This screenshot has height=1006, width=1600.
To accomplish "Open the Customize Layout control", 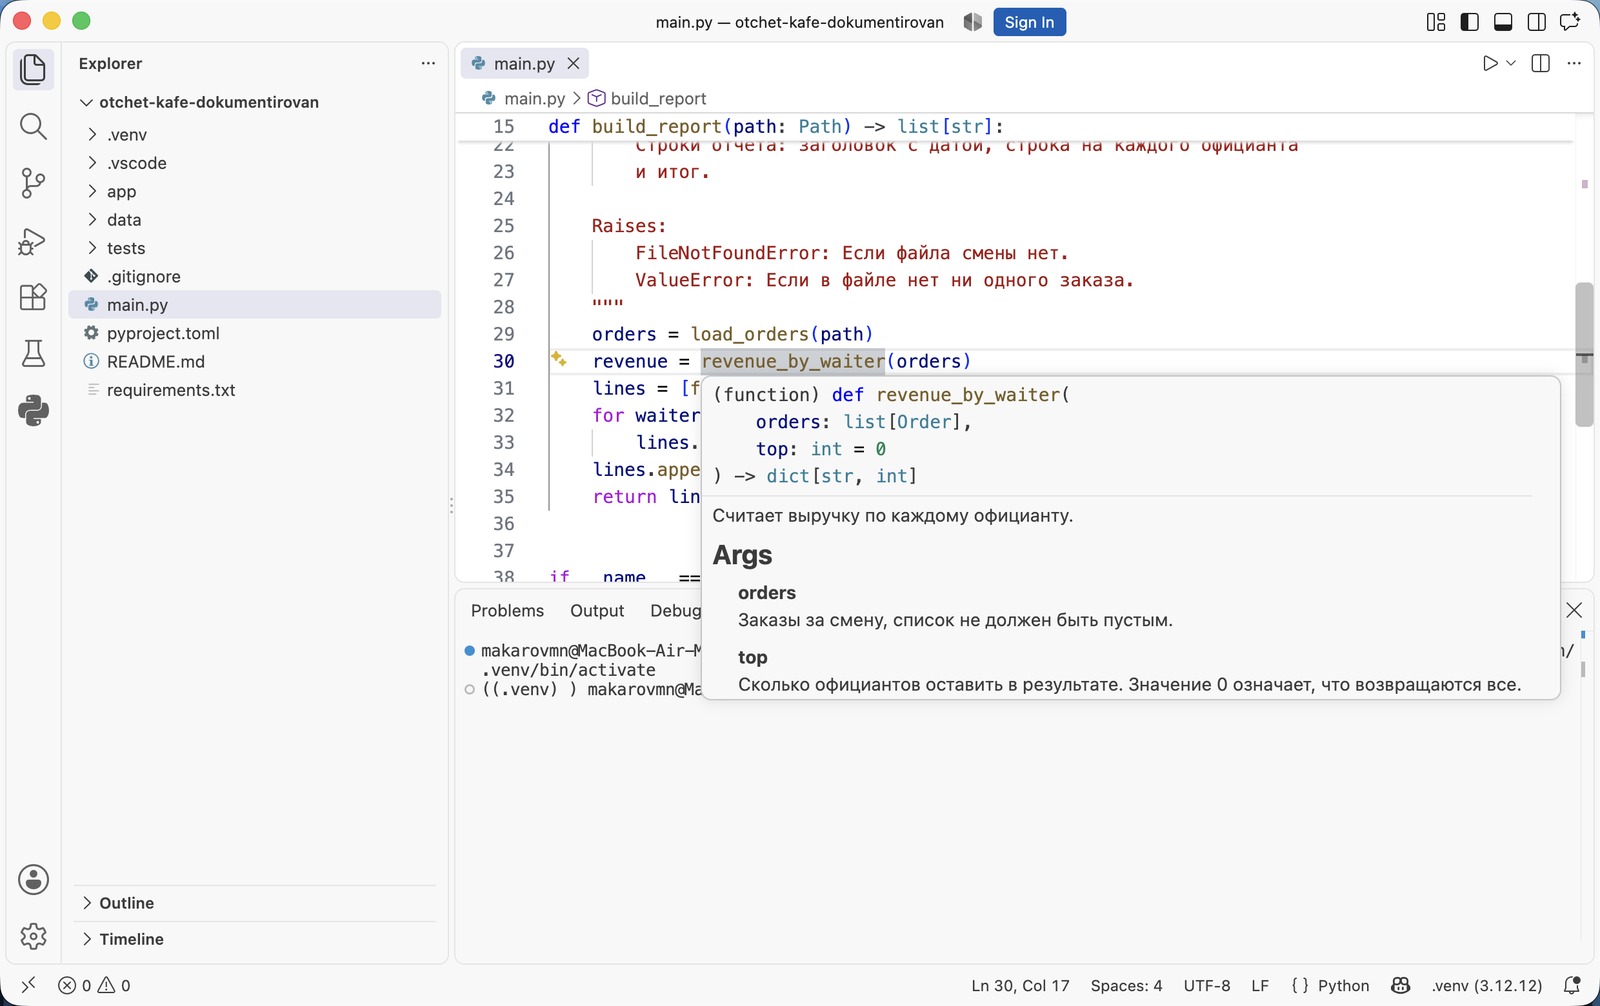I will click(x=1436, y=22).
